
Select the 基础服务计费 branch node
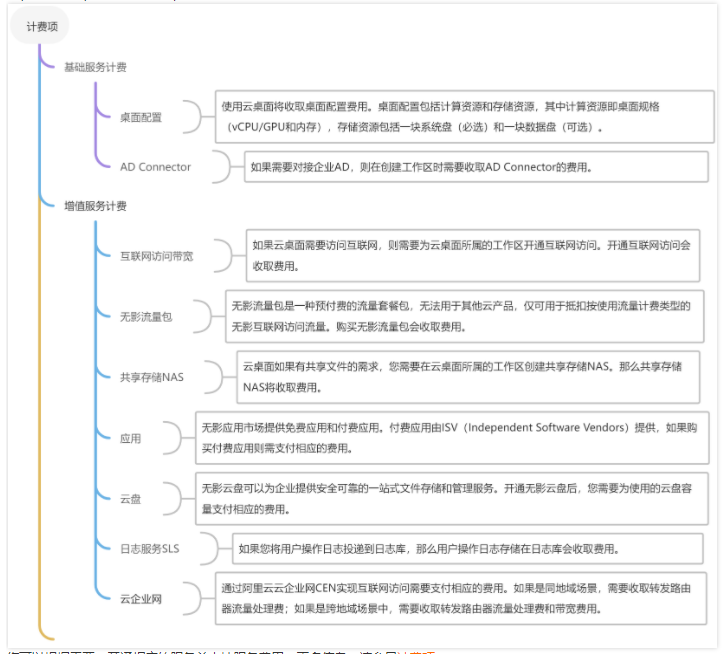tap(95, 68)
